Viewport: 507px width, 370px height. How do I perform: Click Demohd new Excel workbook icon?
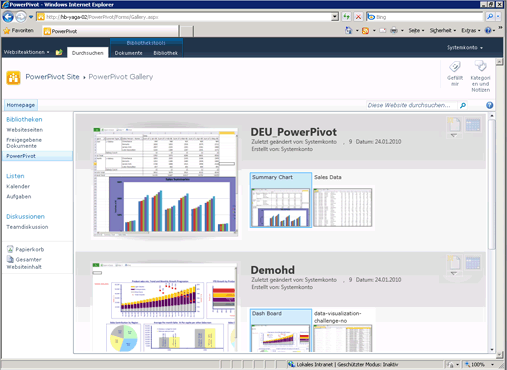point(454,264)
